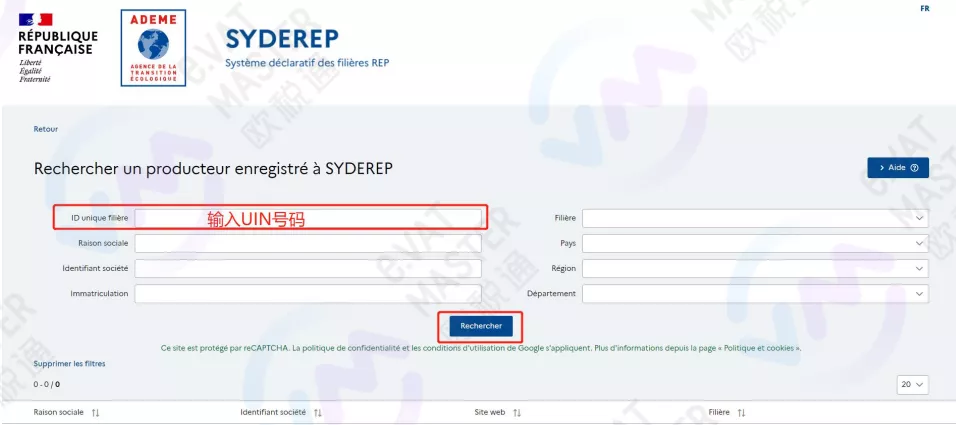Screen dimensions: 956x425
Task: Sort by Raison sociale column arrows
Action: [x=95, y=413]
